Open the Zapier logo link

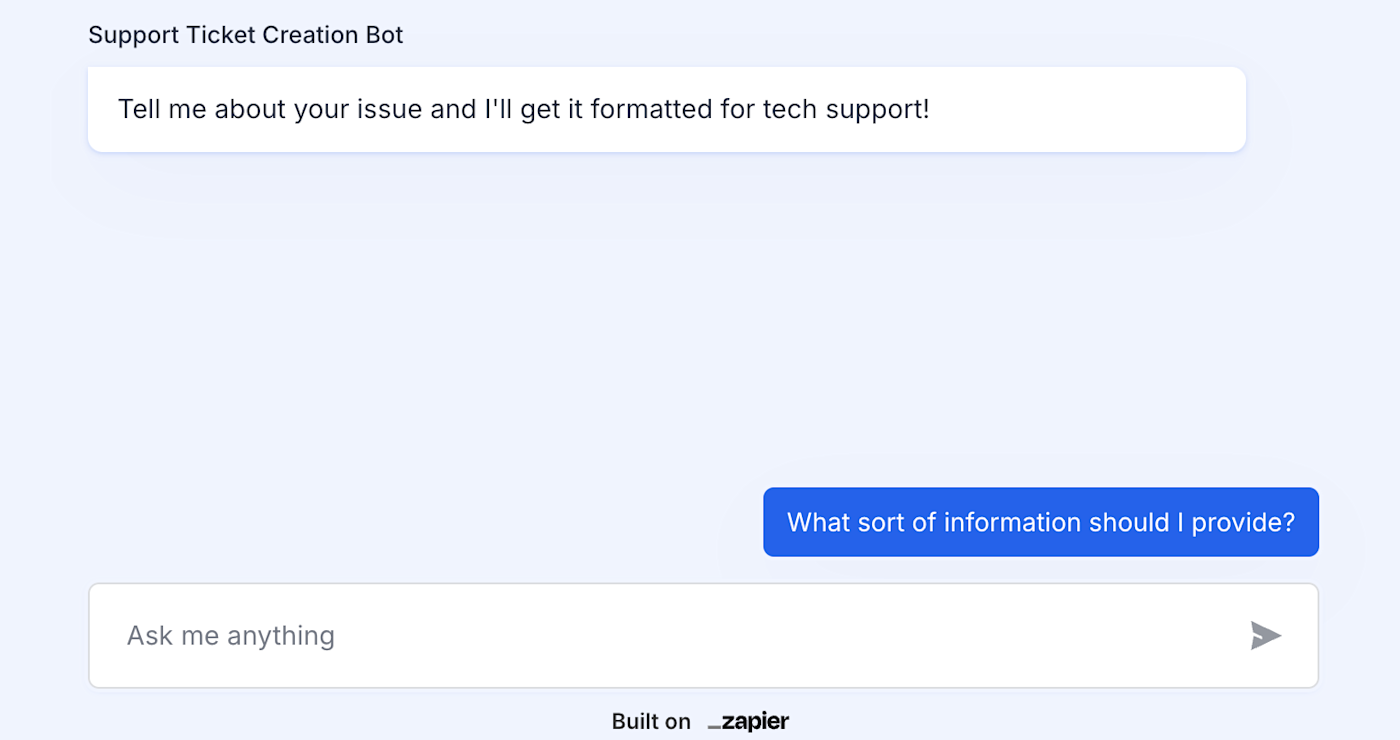[748, 721]
